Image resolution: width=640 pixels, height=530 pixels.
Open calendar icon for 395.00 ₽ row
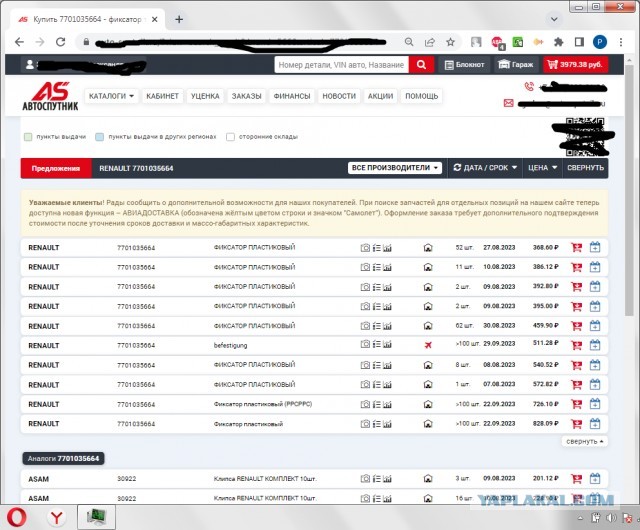[595, 306]
